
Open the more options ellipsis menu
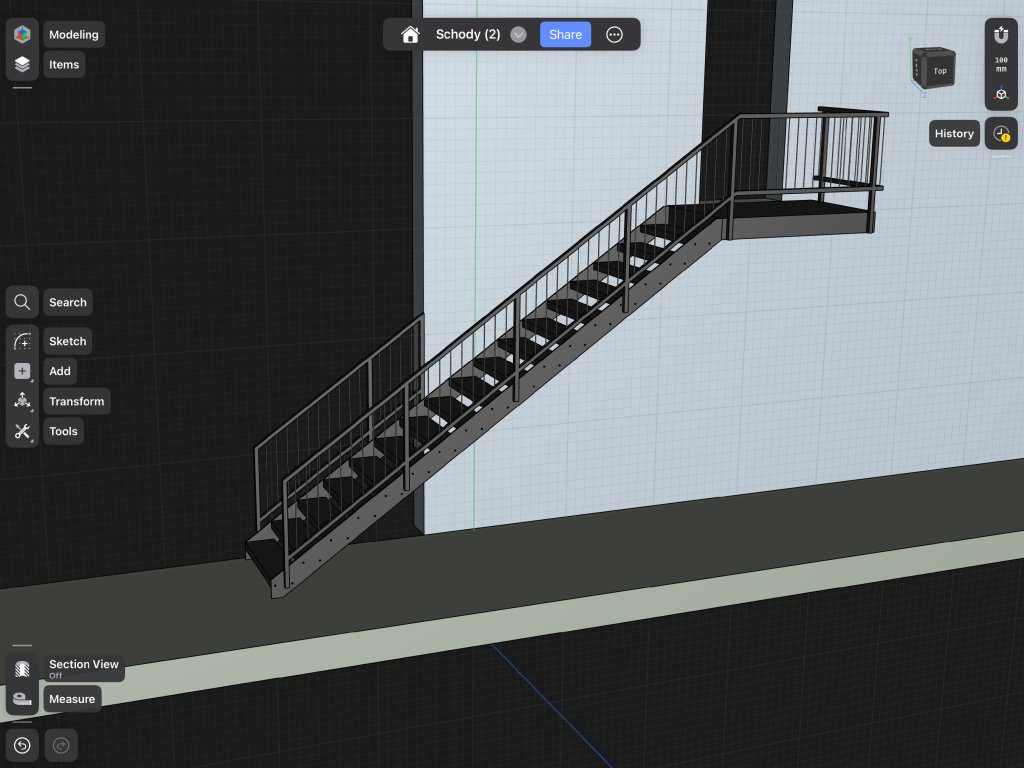pos(615,34)
